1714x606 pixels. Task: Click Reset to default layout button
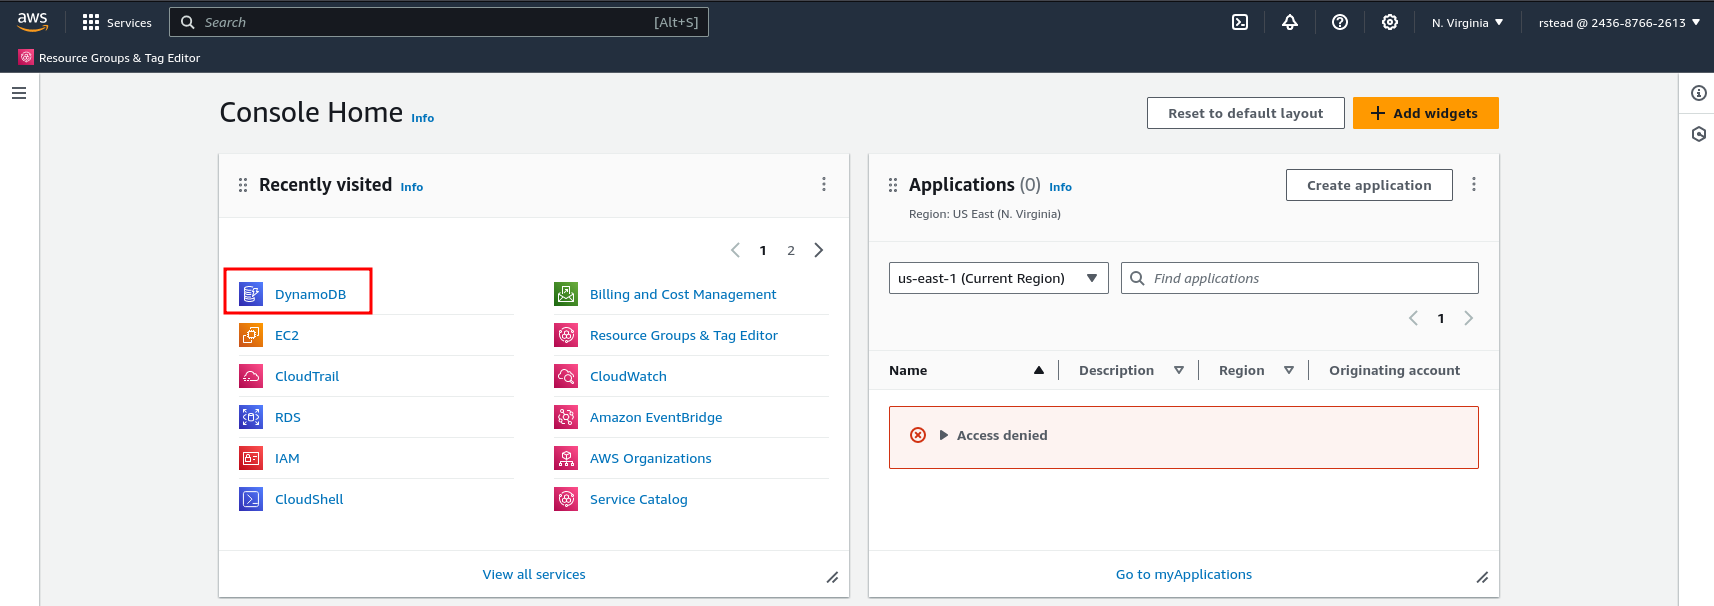coord(1245,113)
